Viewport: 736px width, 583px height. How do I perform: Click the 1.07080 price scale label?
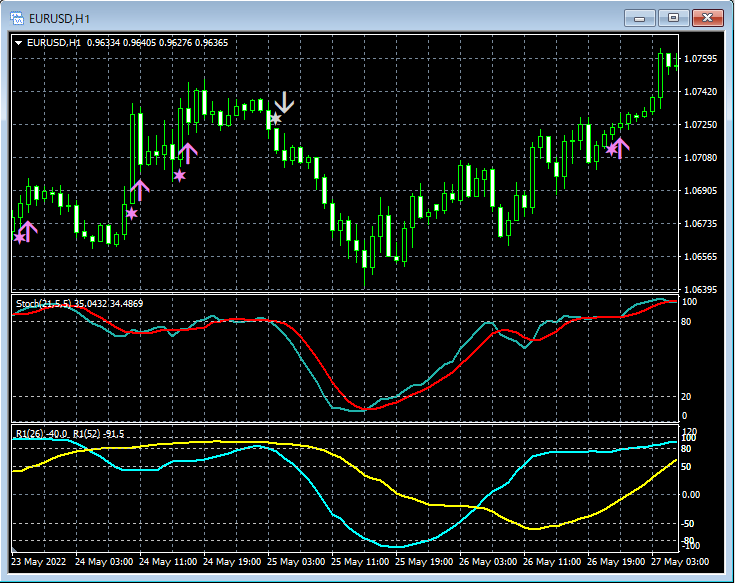(701, 157)
